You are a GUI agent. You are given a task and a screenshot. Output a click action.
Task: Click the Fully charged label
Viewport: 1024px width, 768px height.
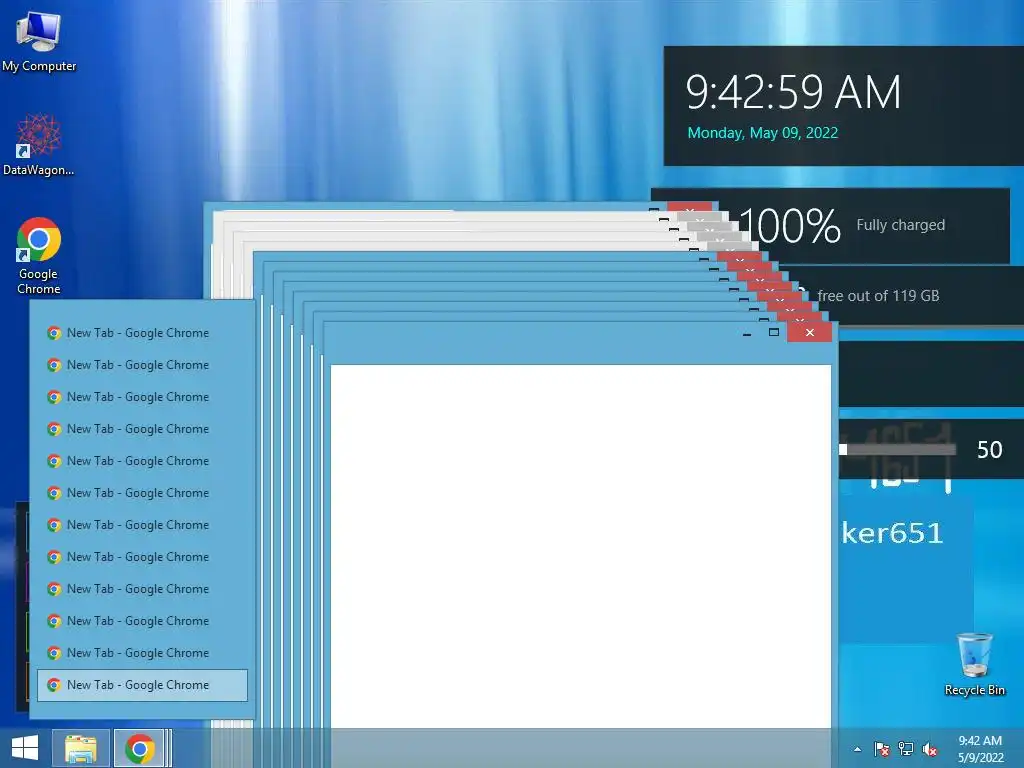[901, 225]
